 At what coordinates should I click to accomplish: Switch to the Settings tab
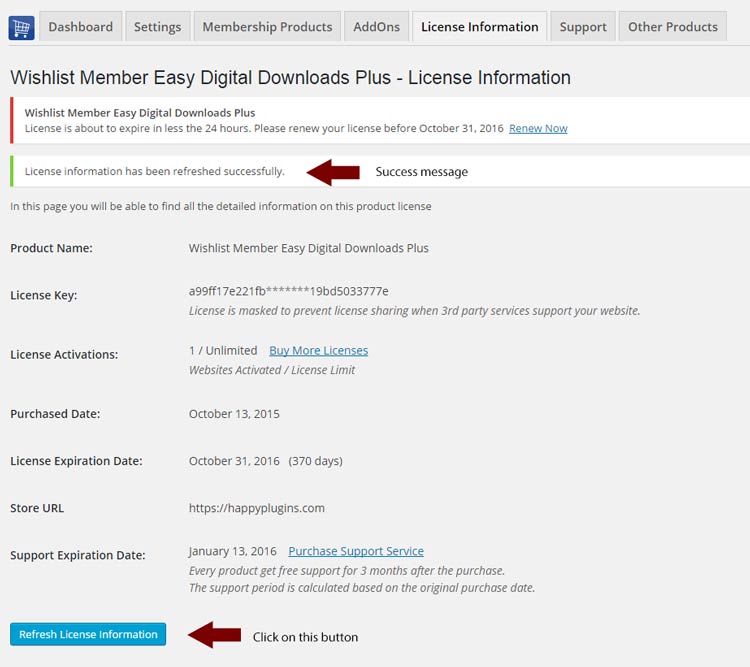[x=157, y=27]
